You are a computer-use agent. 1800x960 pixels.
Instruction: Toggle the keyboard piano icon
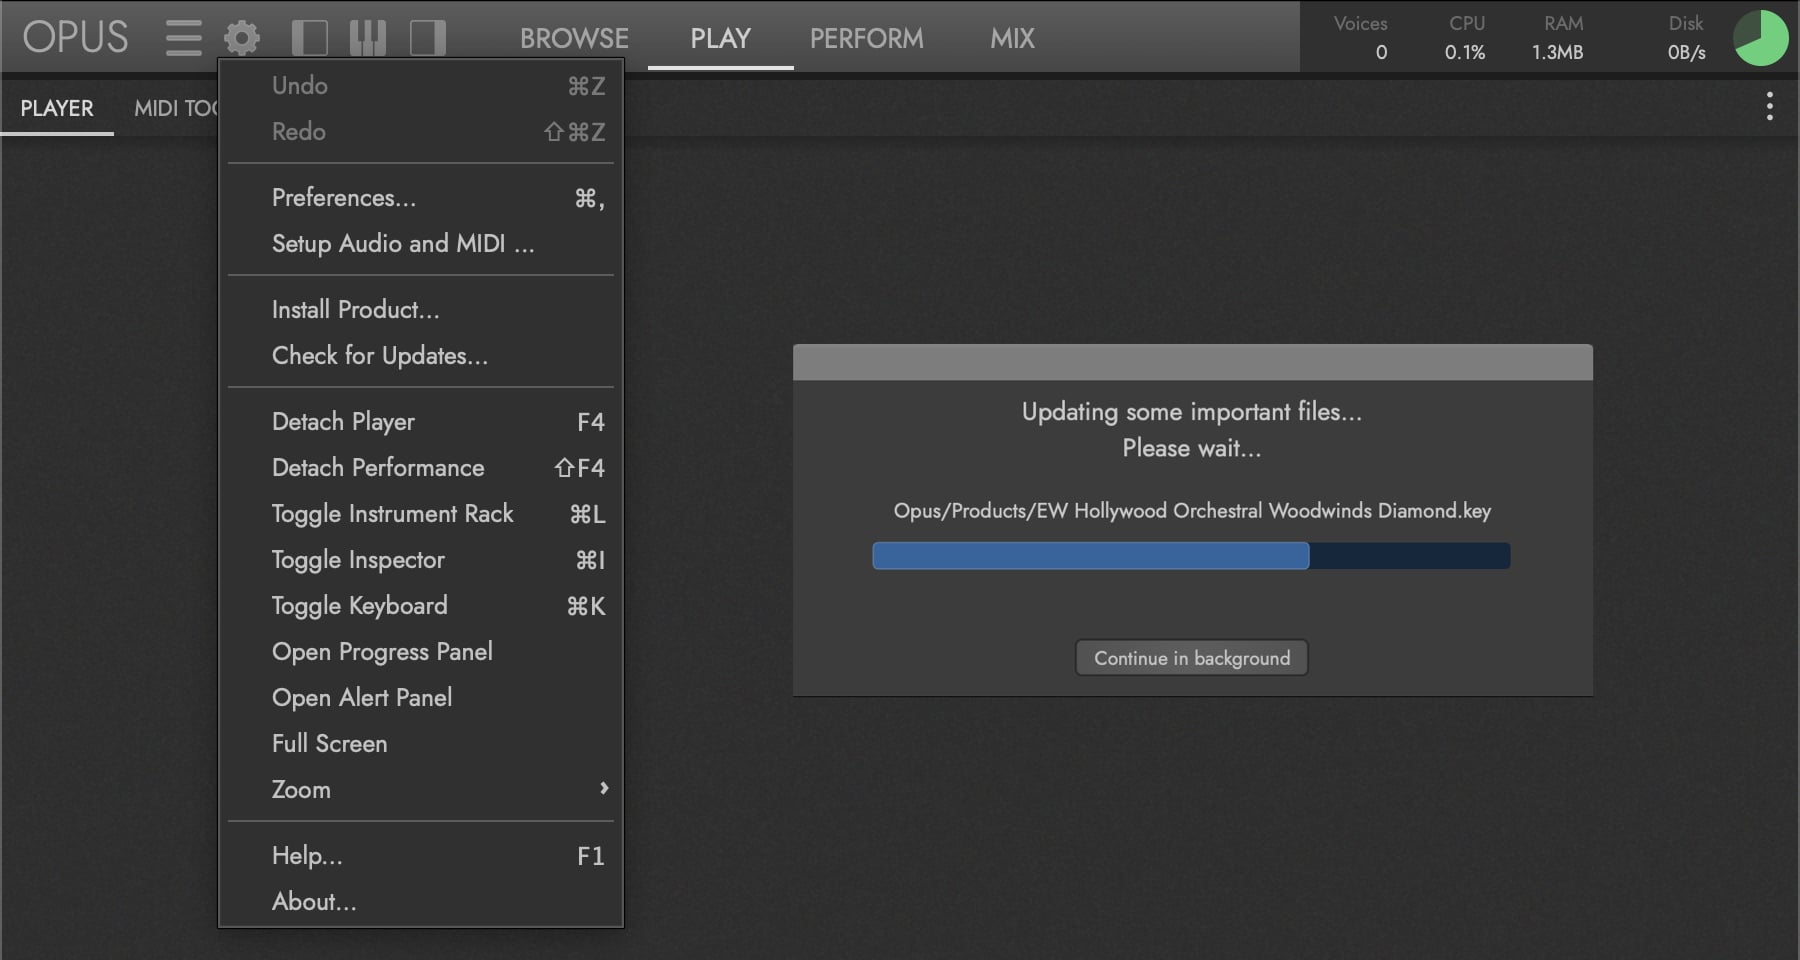click(368, 38)
